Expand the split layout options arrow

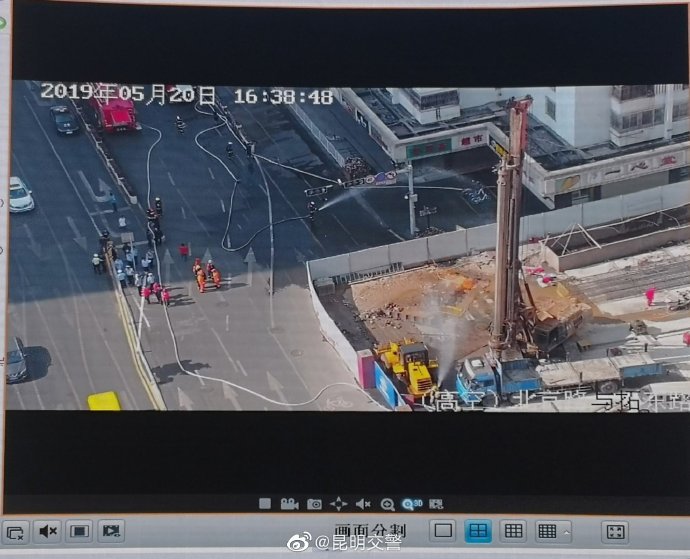[567, 531]
